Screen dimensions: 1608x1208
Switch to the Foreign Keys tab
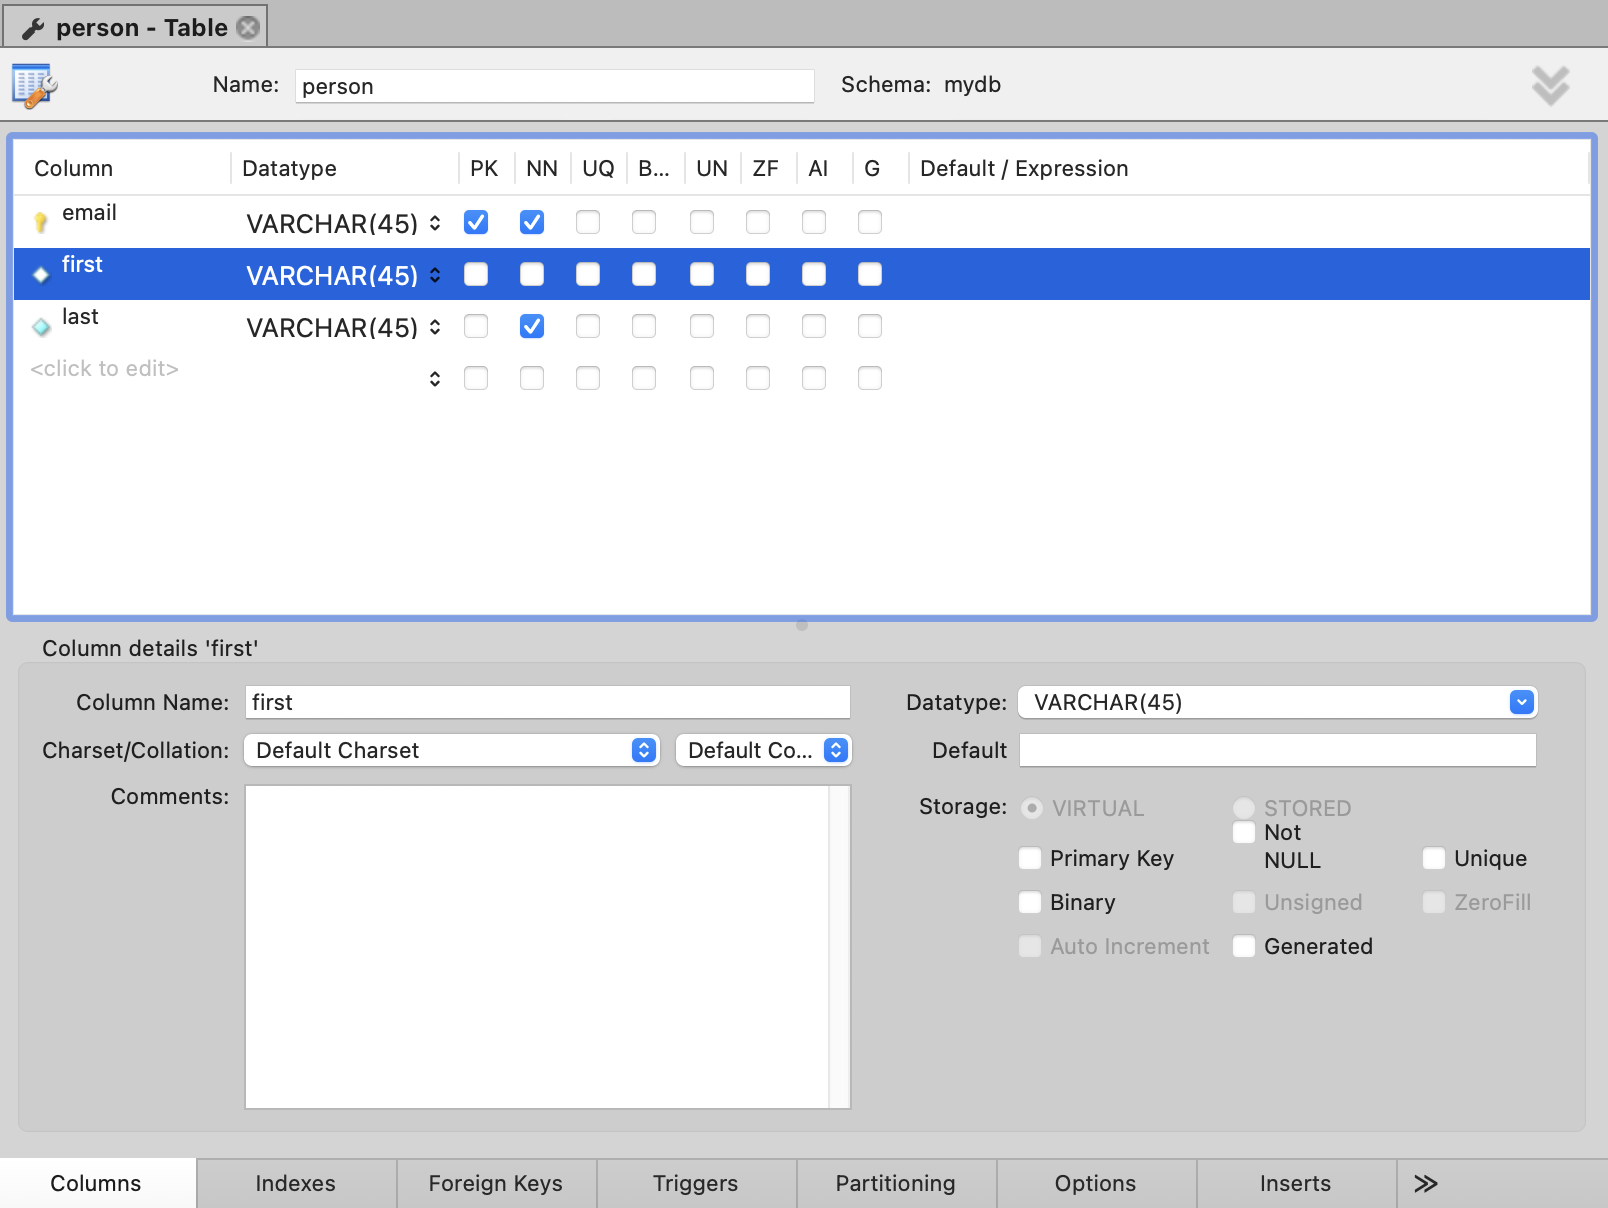(x=496, y=1184)
